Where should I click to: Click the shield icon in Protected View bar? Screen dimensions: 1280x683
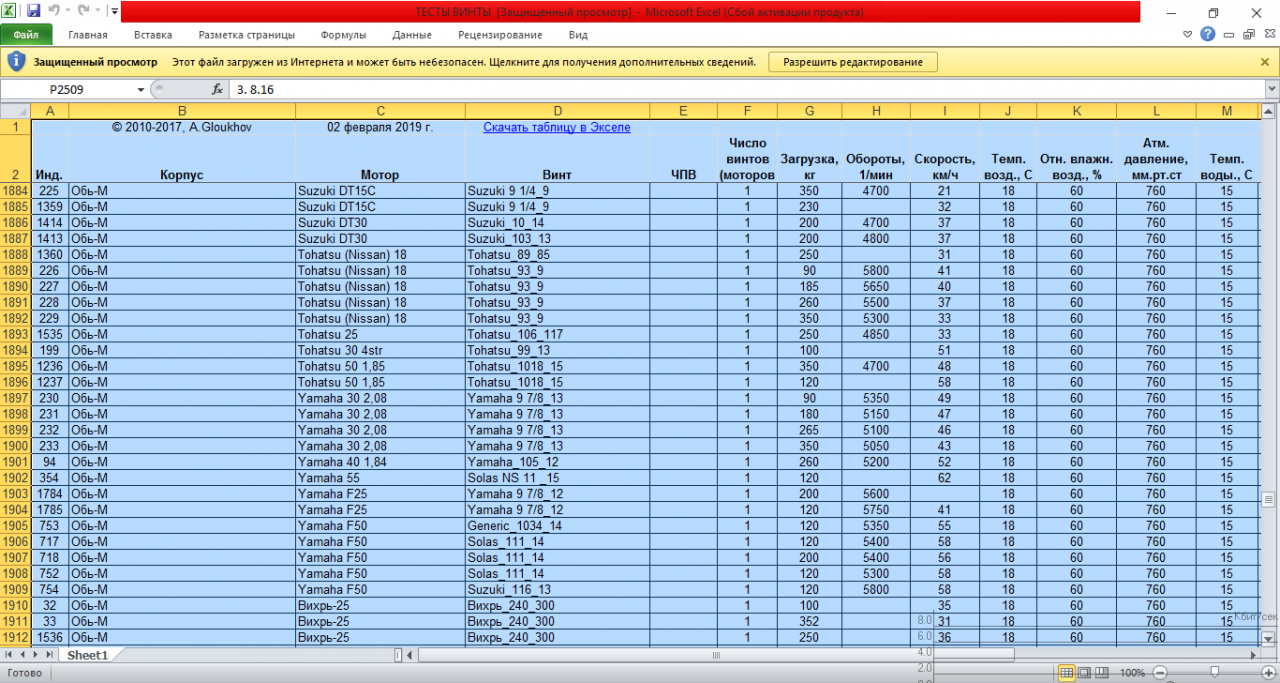[x=16, y=62]
